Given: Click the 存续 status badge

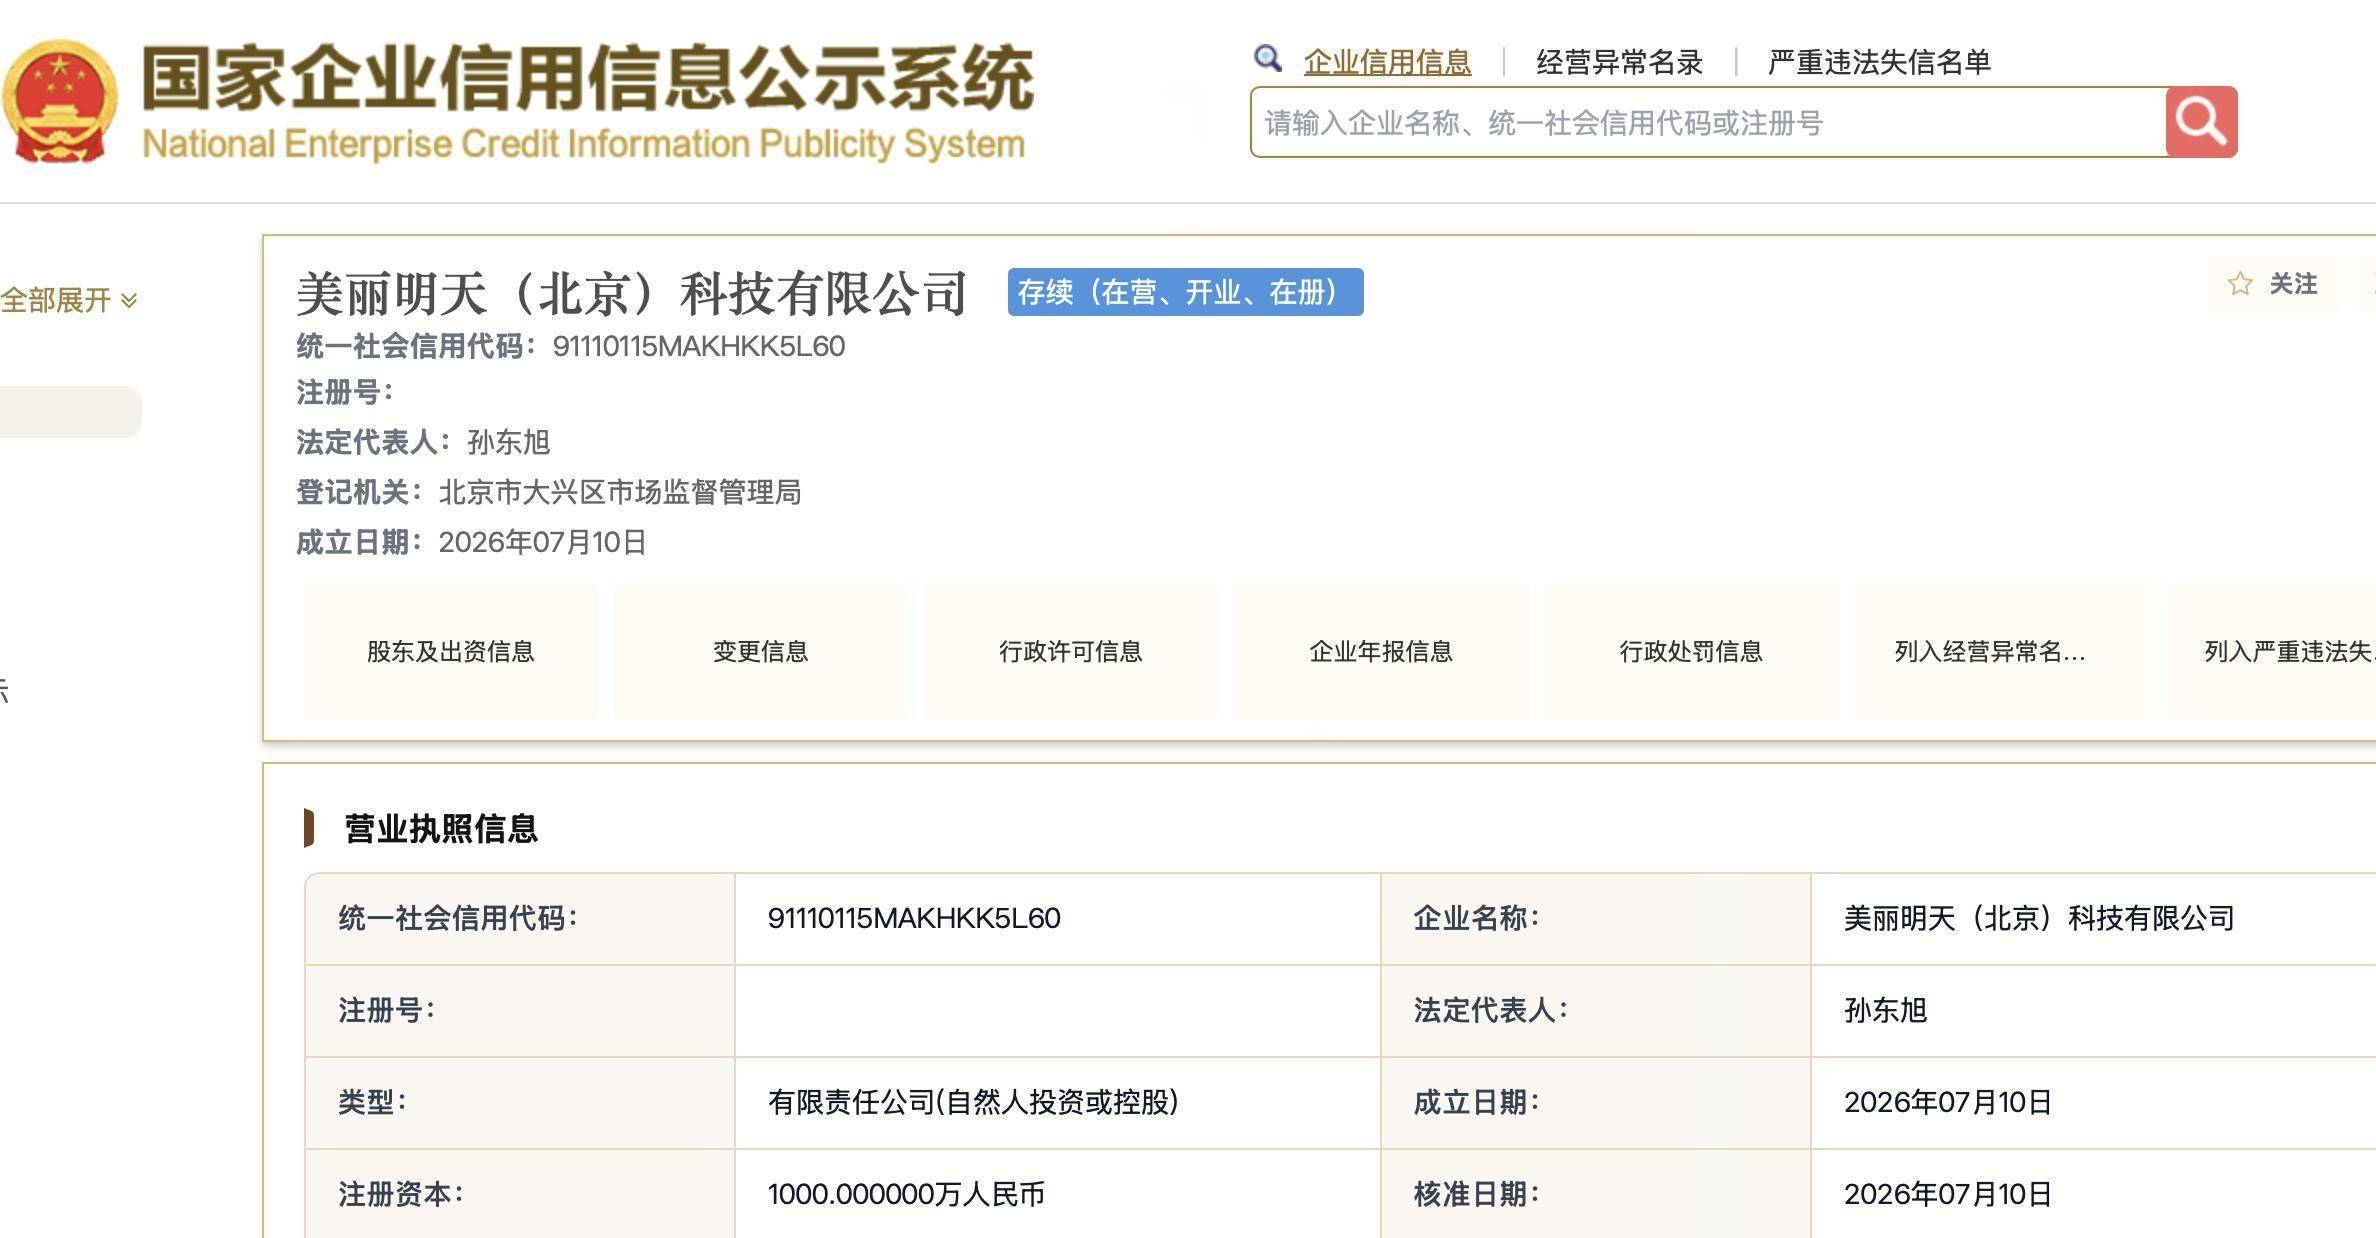Looking at the screenshot, I should click(x=1185, y=292).
